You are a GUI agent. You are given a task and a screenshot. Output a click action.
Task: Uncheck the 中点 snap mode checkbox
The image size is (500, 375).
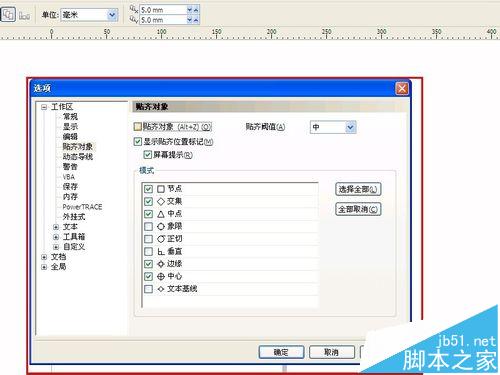(x=148, y=214)
